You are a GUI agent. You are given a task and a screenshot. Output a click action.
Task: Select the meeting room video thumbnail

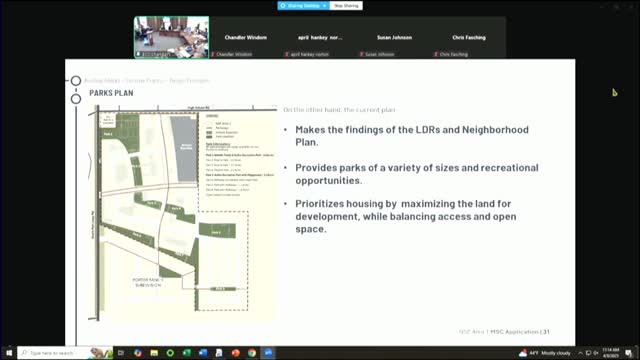pos(171,37)
